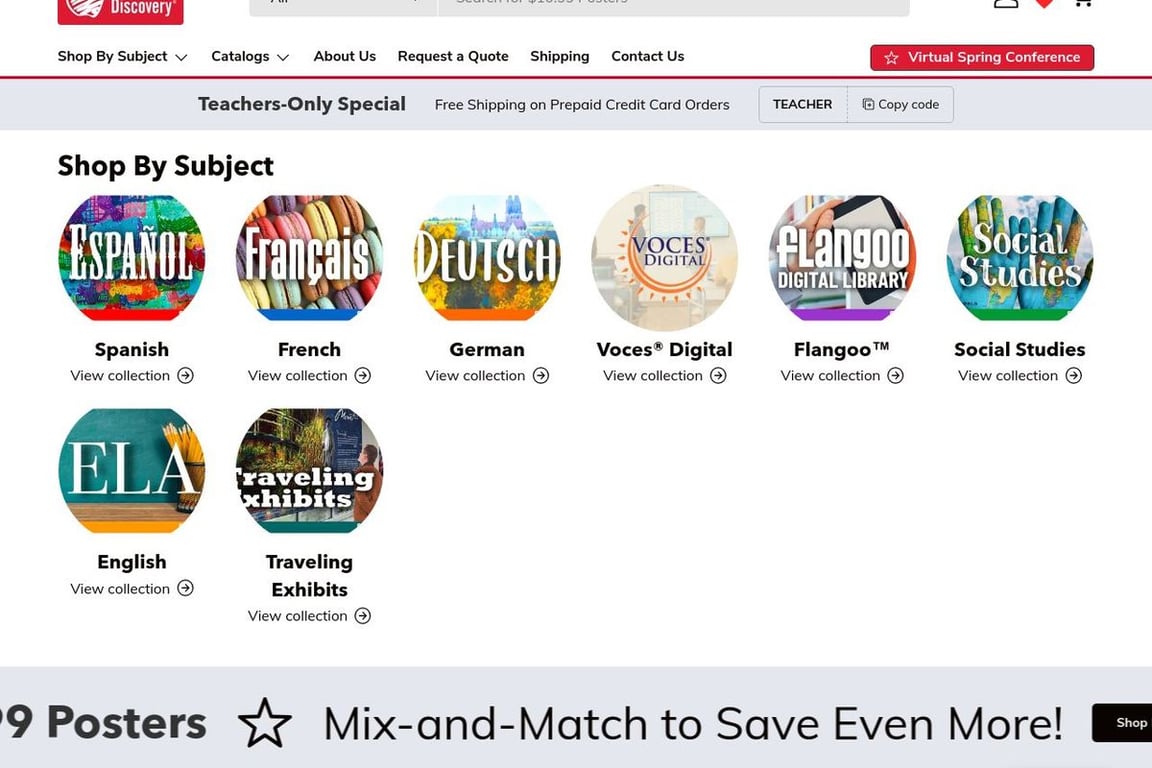1152x768 pixels.
Task: Click the Posters banner text
Action: click(104, 723)
